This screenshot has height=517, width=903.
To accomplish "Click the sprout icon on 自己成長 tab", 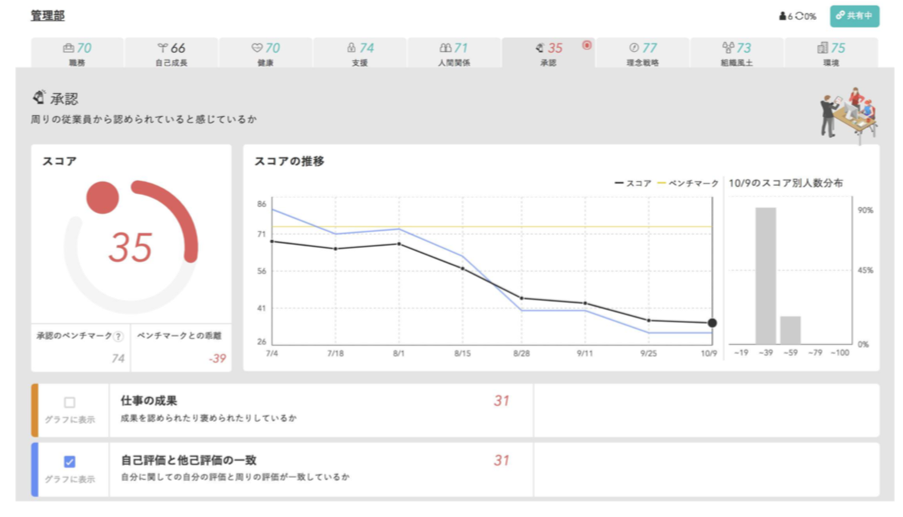I will 162,48.
